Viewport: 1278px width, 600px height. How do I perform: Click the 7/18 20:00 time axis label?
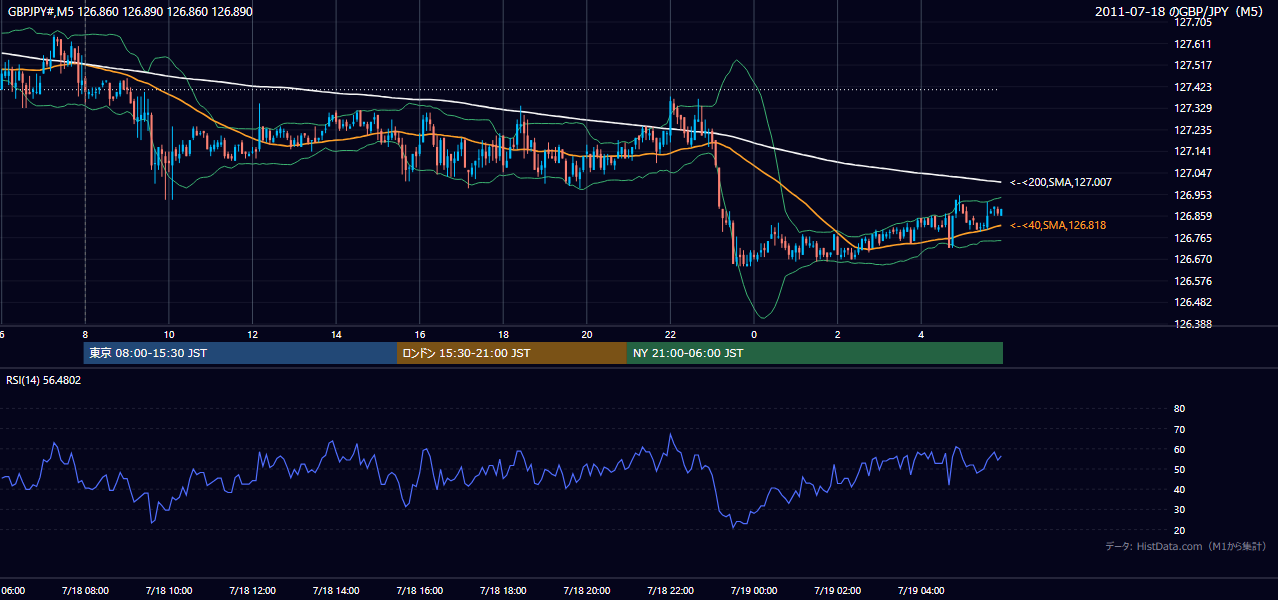[x=586, y=591]
